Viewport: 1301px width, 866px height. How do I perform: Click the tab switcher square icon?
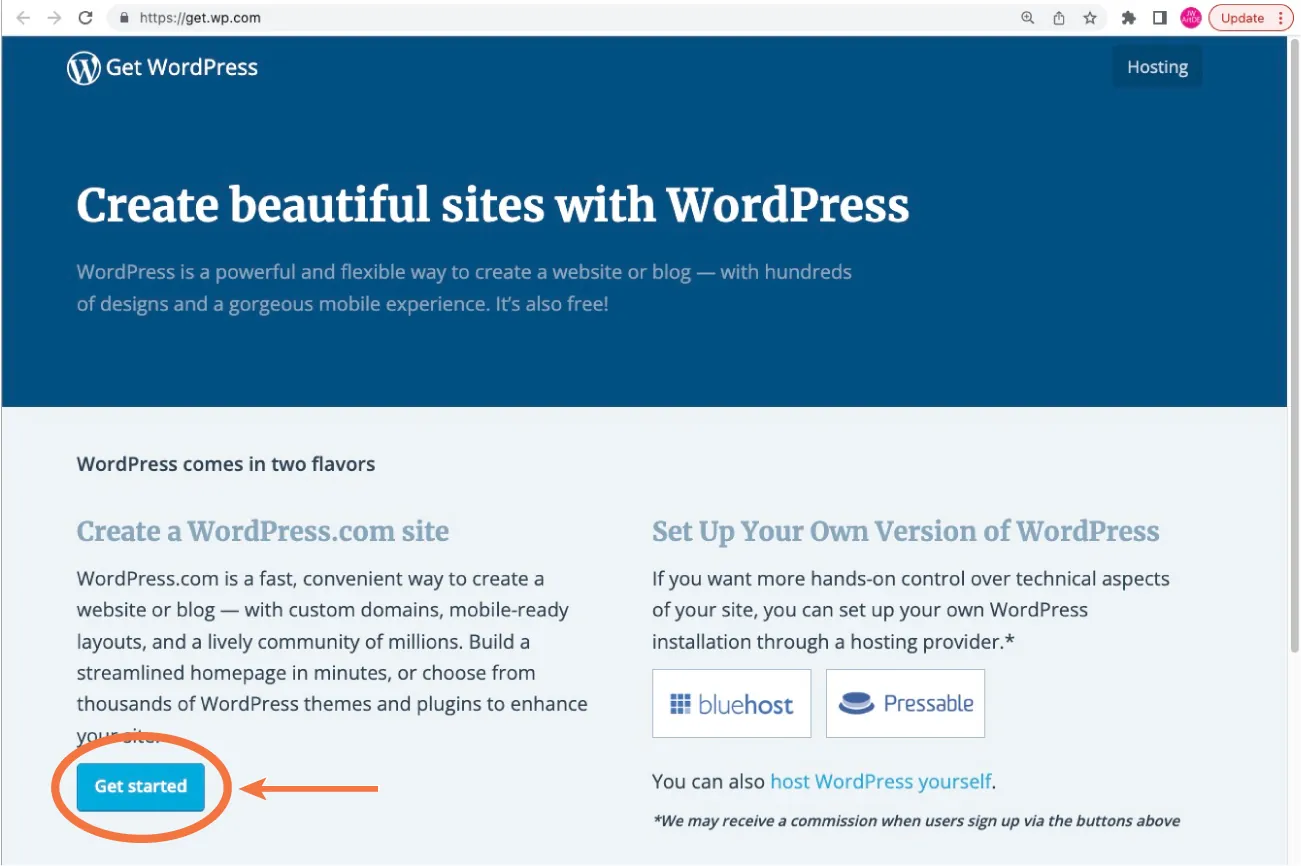pyautogui.click(x=1159, y=17)
